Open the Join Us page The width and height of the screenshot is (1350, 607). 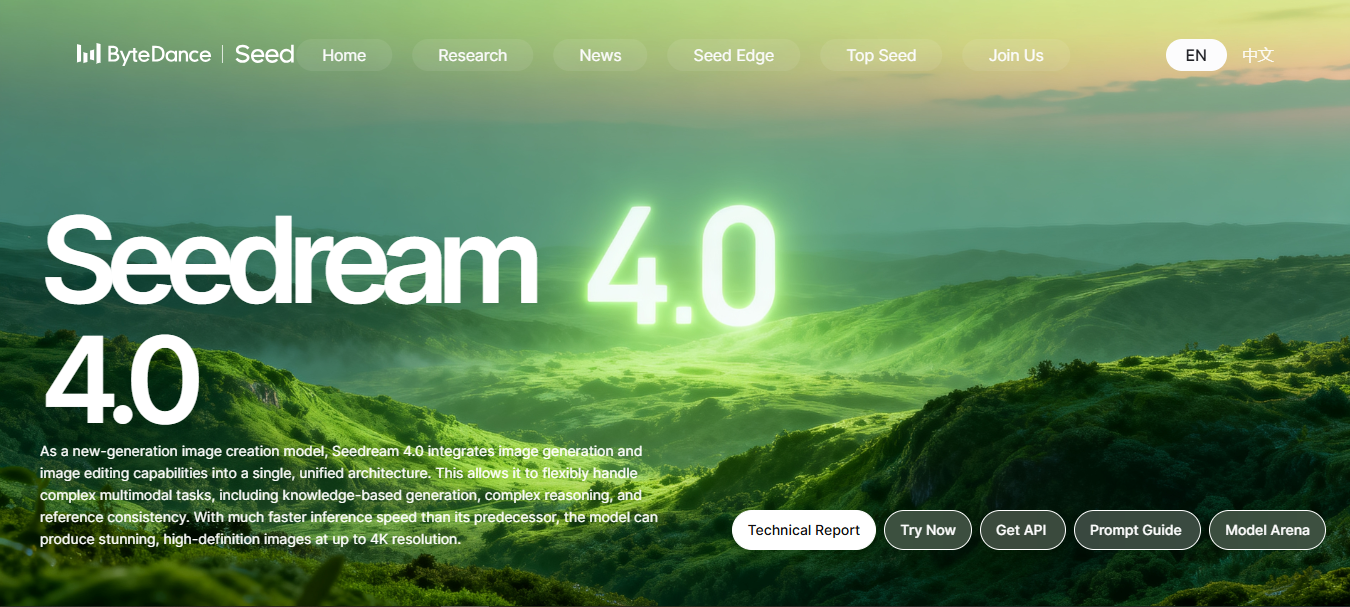point(1015,55)
